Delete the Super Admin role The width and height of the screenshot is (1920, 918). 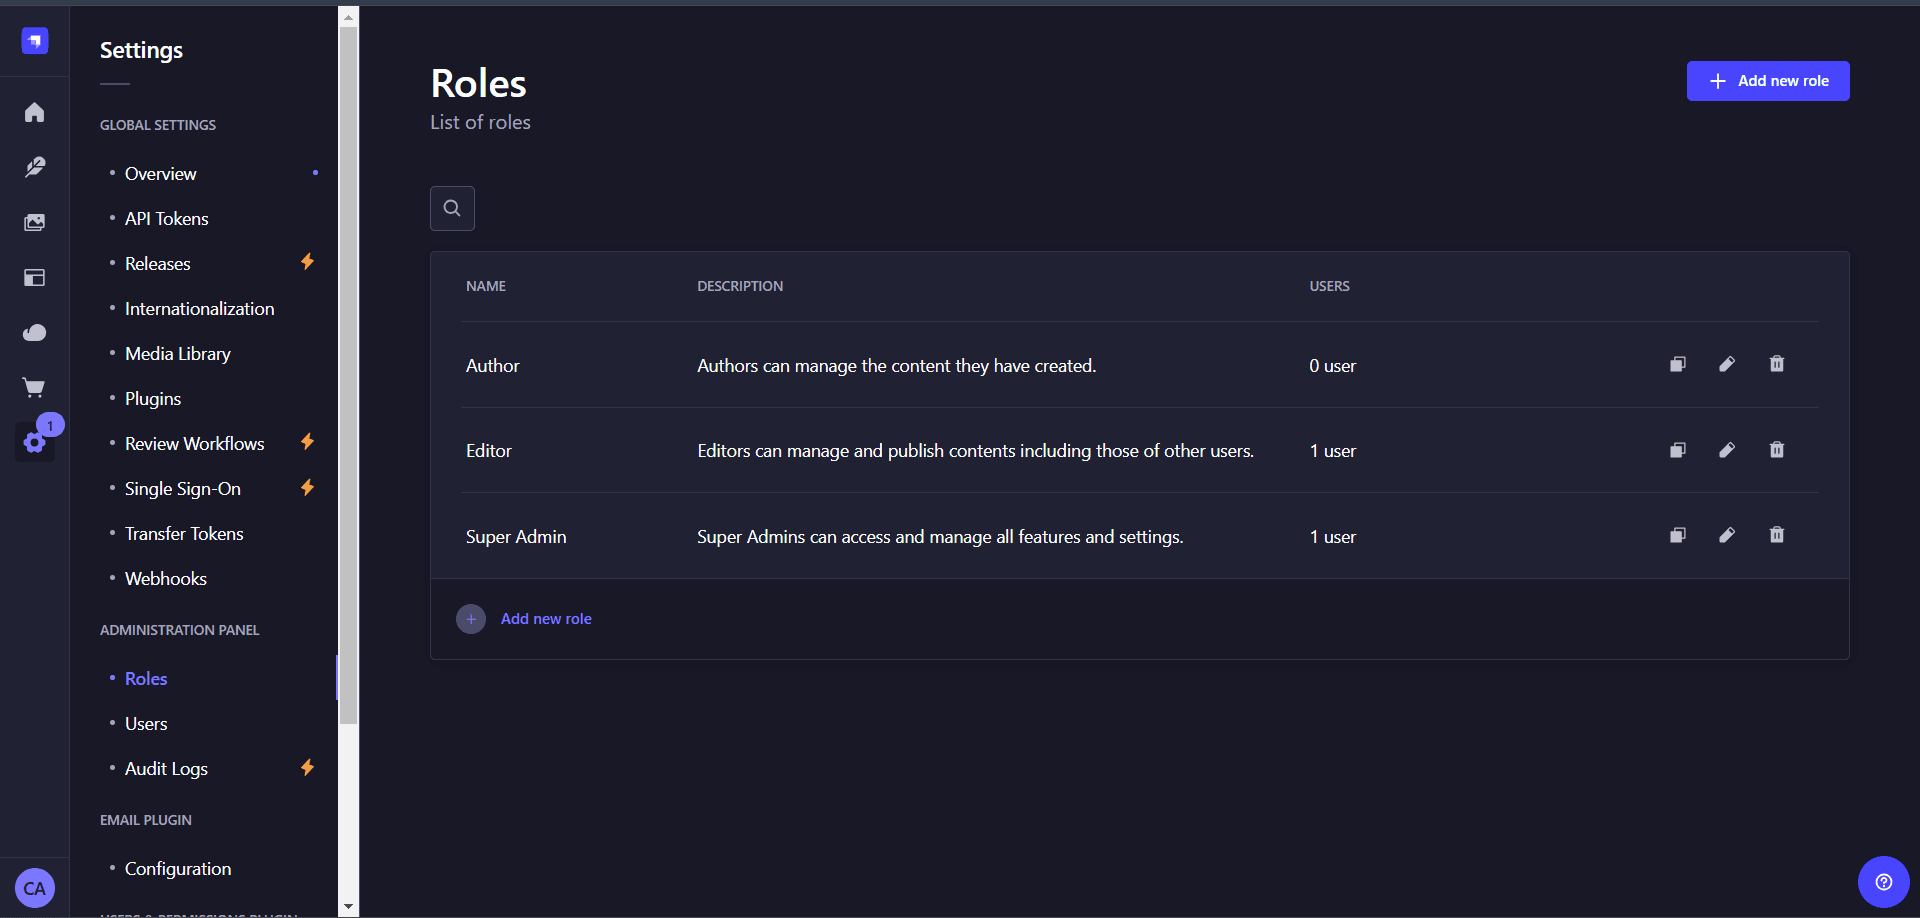1777,535
